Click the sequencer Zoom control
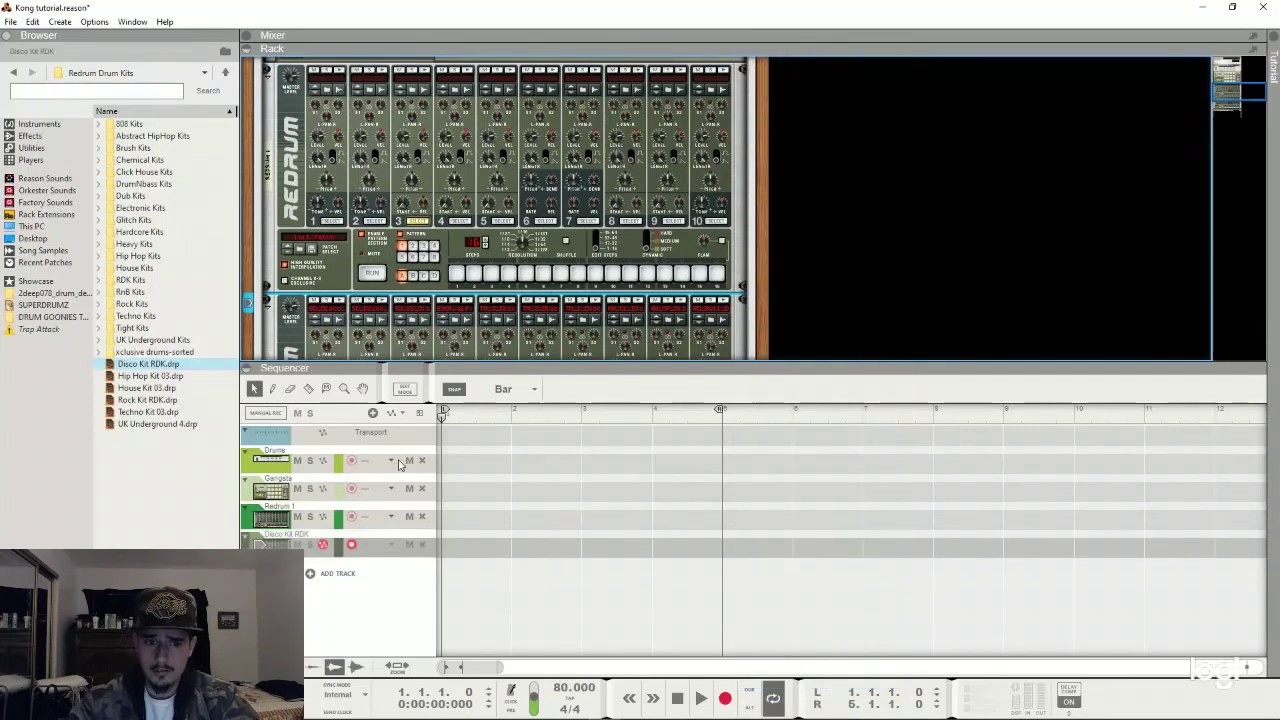The width and height of the screenshot is (1280, 720). pos(397,667)
